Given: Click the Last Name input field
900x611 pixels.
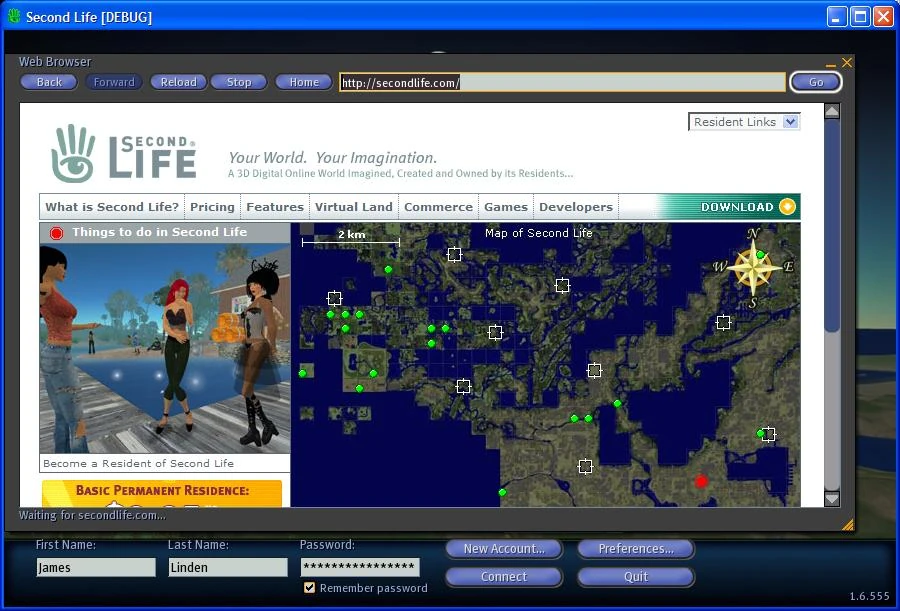Looking at the screenshot, I should [x=228, y=567].
